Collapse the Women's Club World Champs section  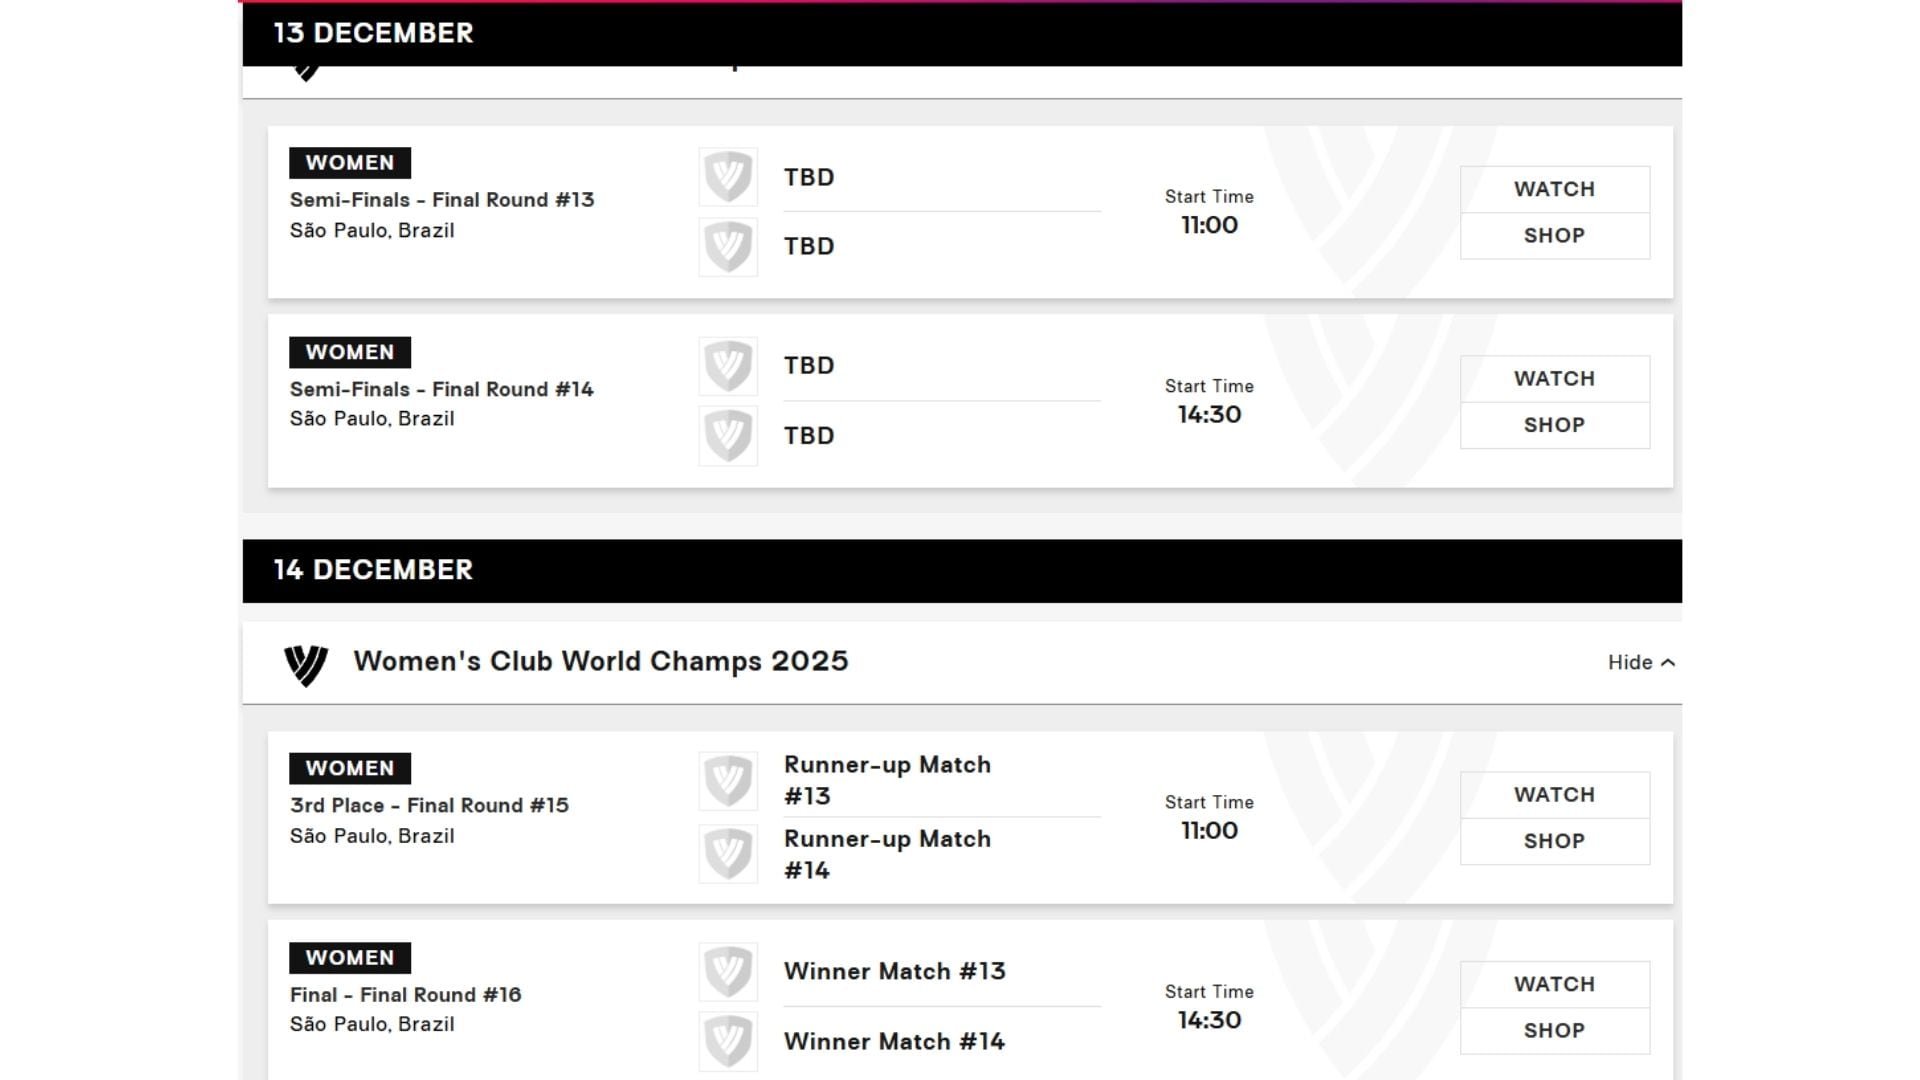pos(1630,662)
